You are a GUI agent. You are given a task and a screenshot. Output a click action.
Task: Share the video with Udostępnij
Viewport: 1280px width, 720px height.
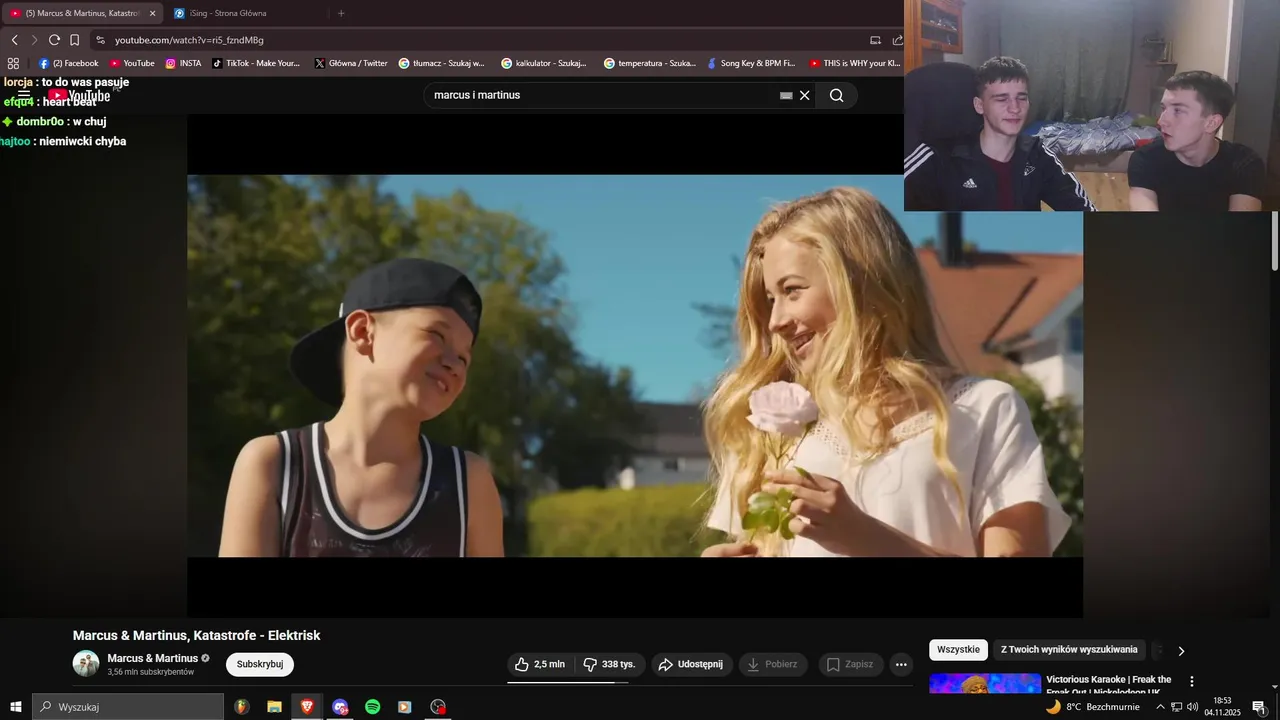691,664
